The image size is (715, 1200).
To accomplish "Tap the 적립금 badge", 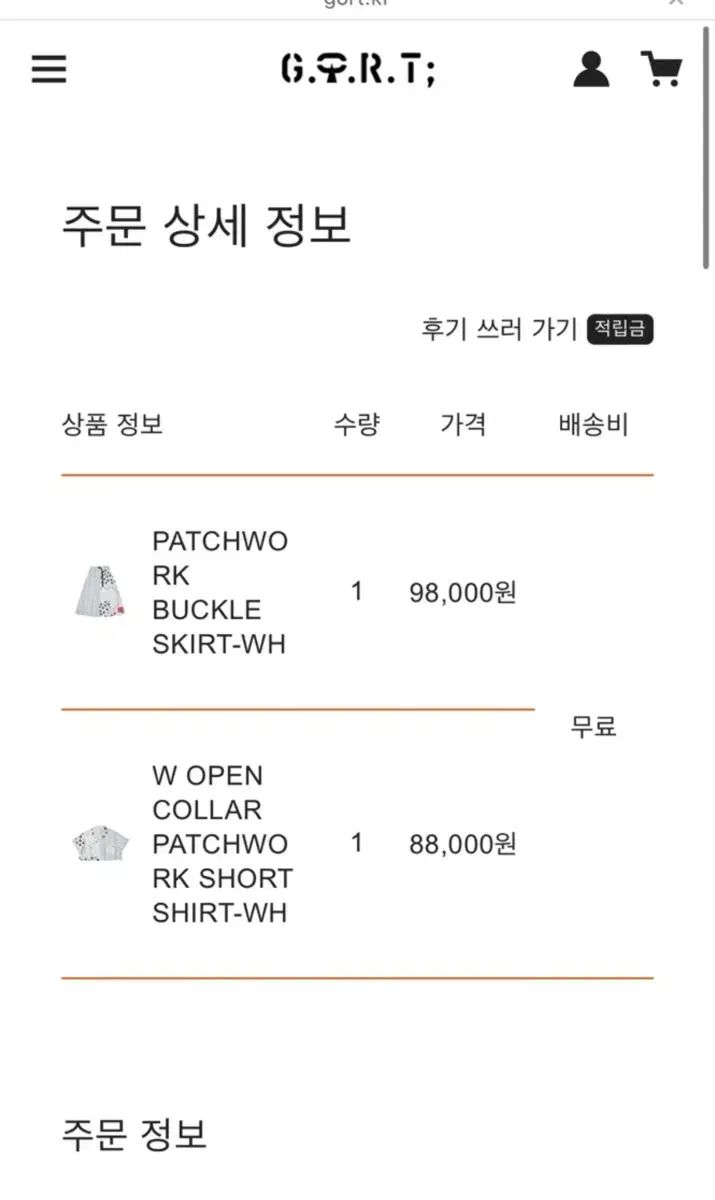I will coord(620,329).
